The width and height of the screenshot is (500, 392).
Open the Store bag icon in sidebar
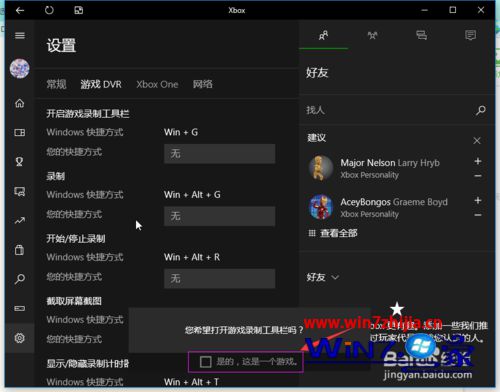pos(20,250)
